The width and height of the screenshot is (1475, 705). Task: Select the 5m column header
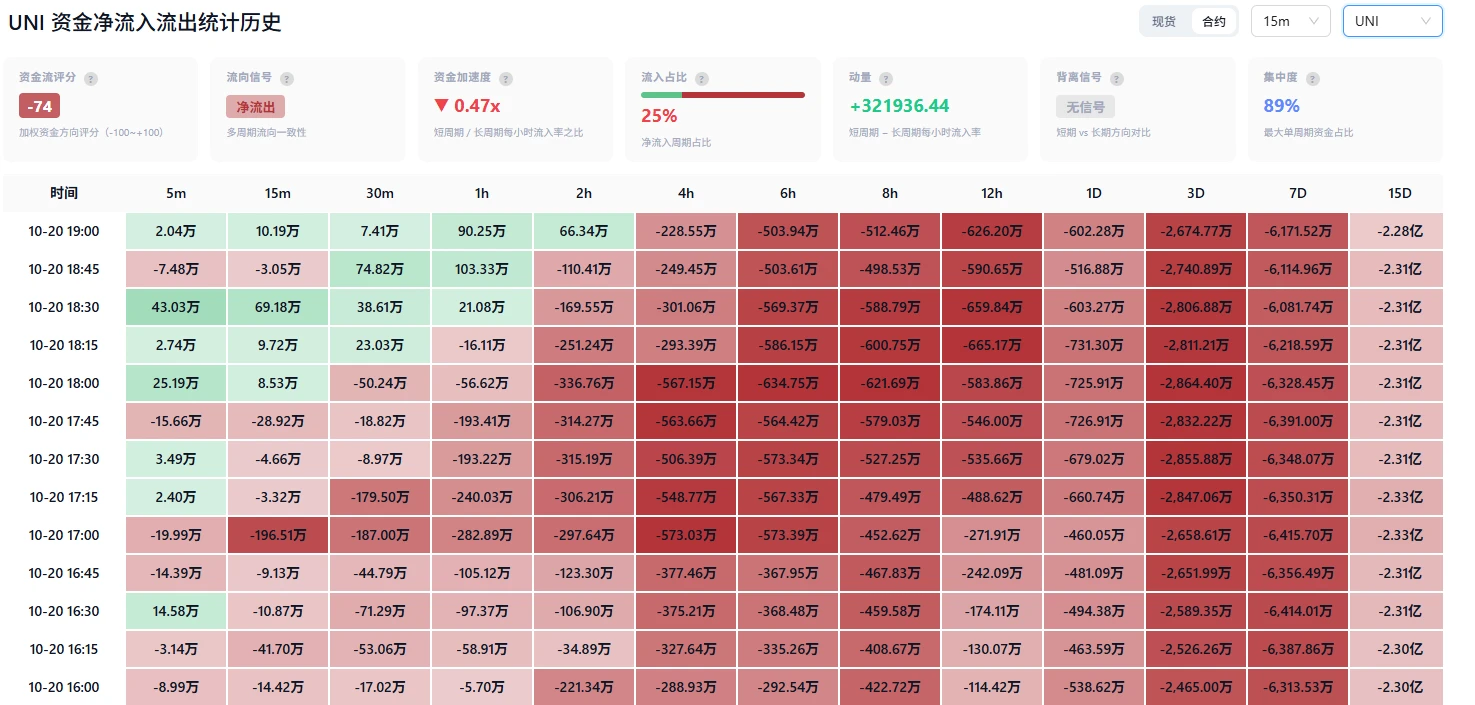click(x=176, y=193)
